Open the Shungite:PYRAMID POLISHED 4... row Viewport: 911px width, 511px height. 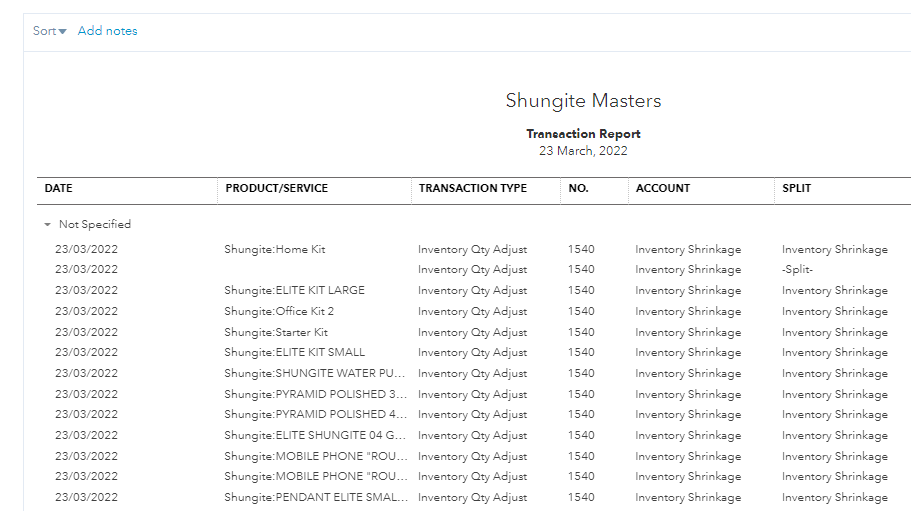coord(315,415)
